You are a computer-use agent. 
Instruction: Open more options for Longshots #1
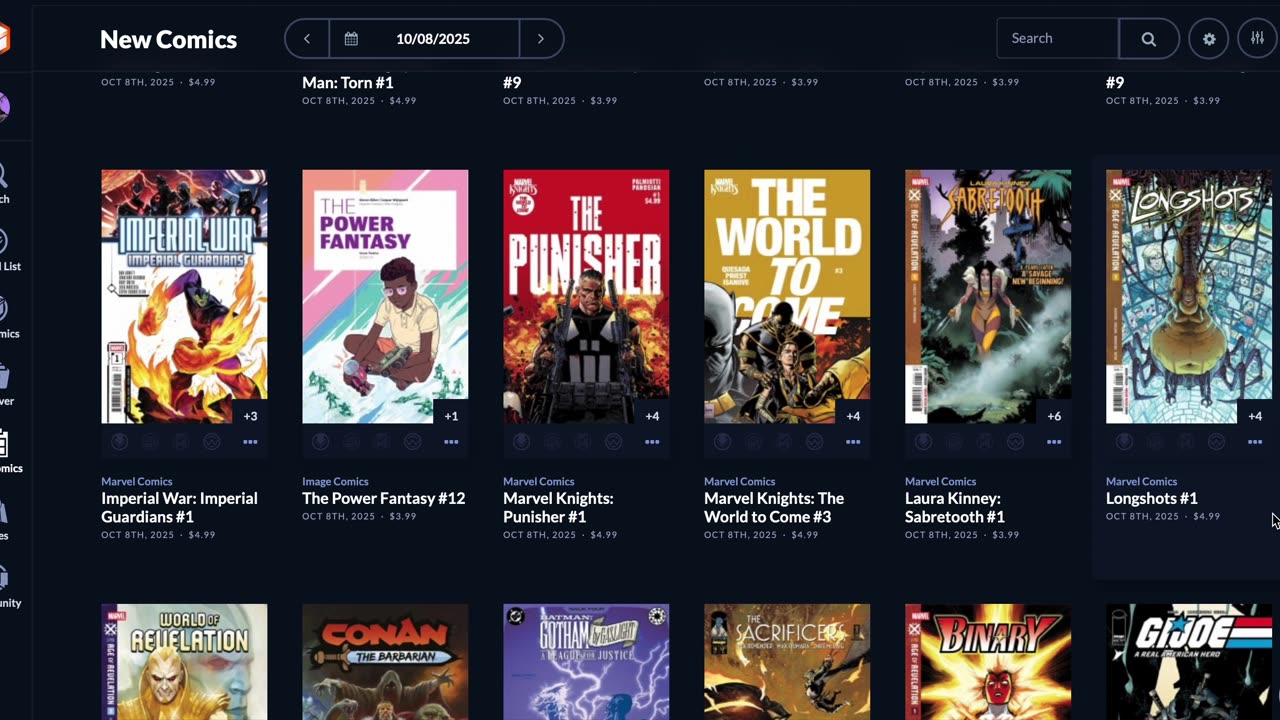point(1255,442)
